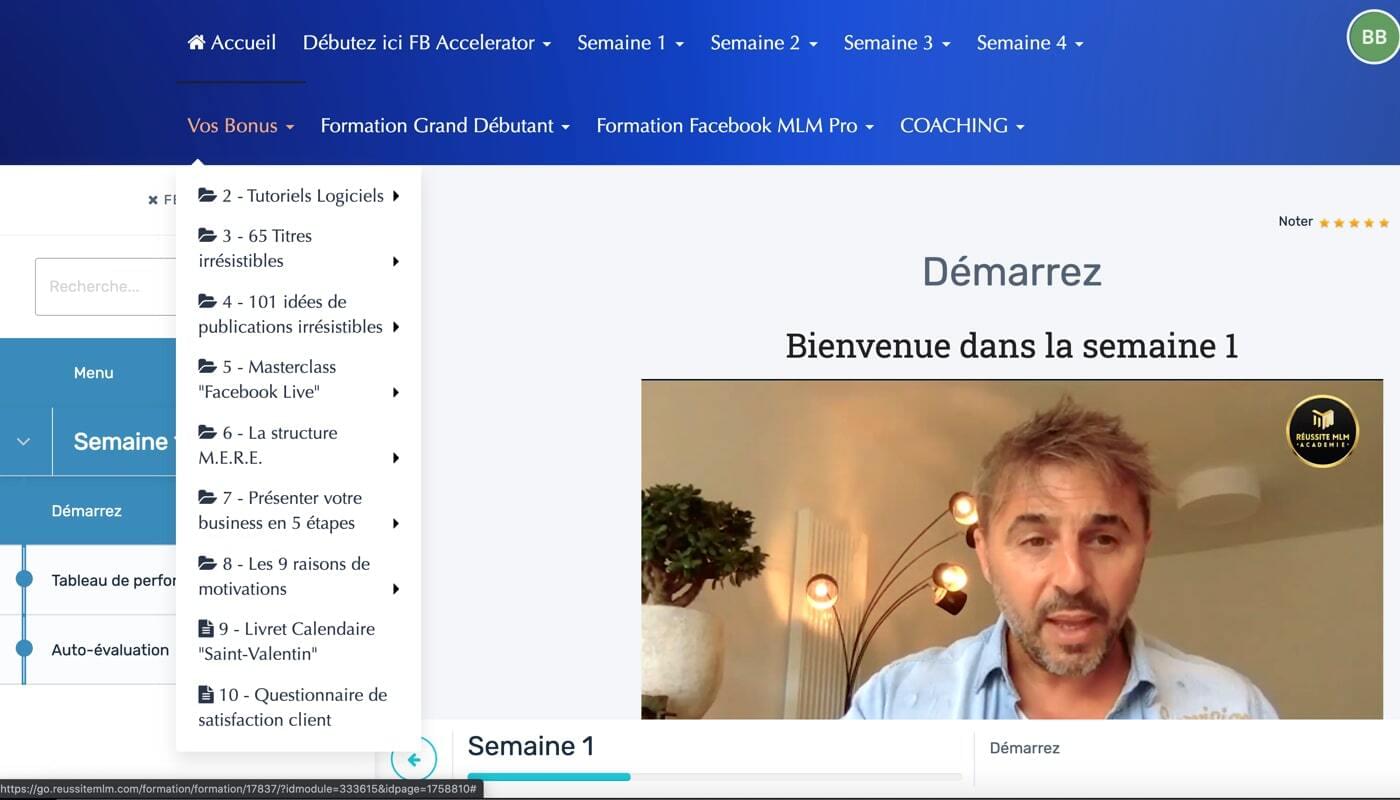Click the Semaine 1 progress bar
Screen dimensions: 1400x800
(714, 777)
